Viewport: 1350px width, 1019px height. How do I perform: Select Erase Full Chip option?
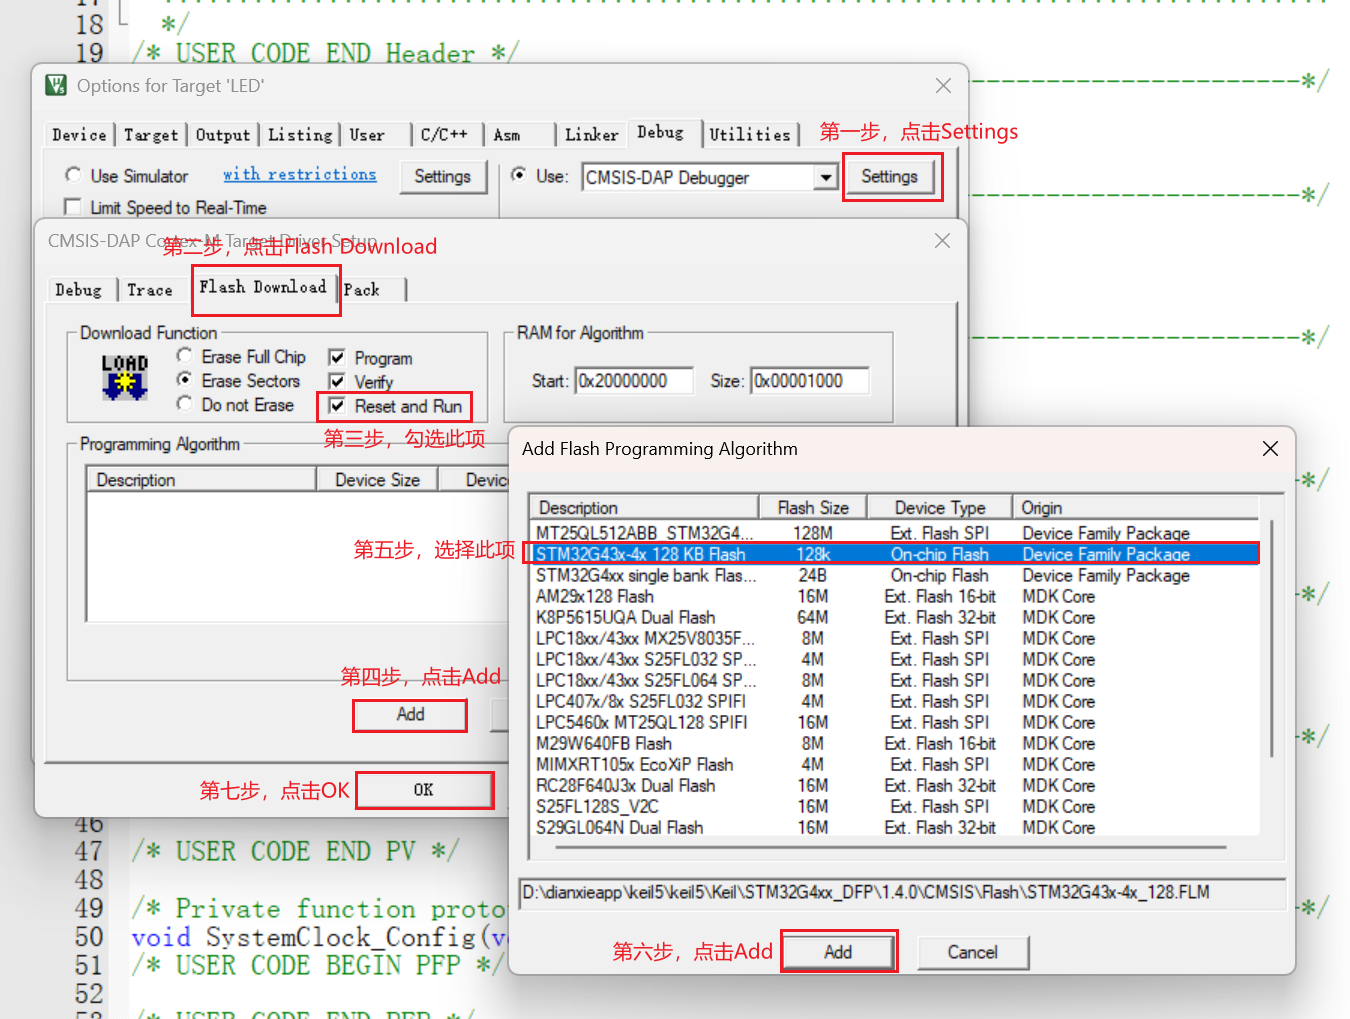click(184, 356)
